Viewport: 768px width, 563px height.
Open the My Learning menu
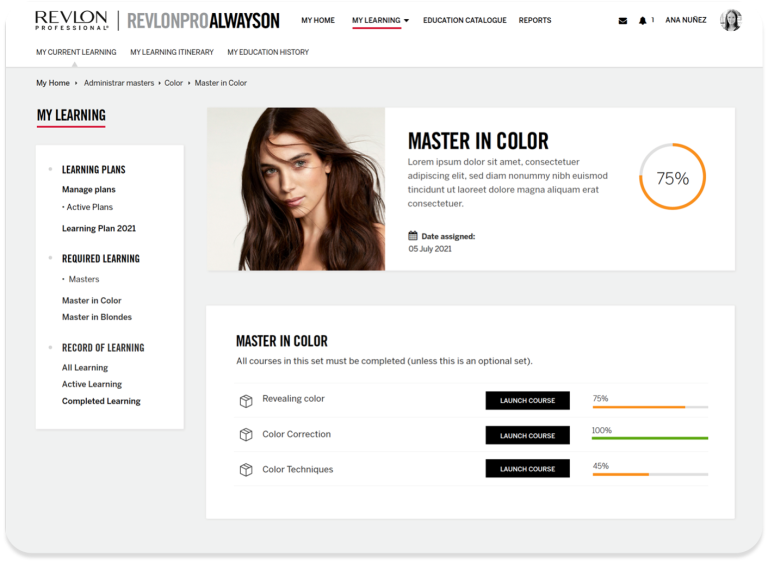[376, 20]
